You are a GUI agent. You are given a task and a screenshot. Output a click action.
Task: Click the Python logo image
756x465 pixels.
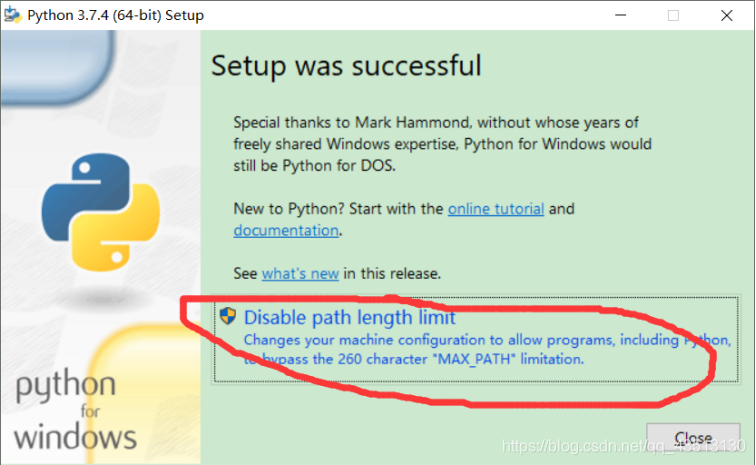tap(101, 212)
